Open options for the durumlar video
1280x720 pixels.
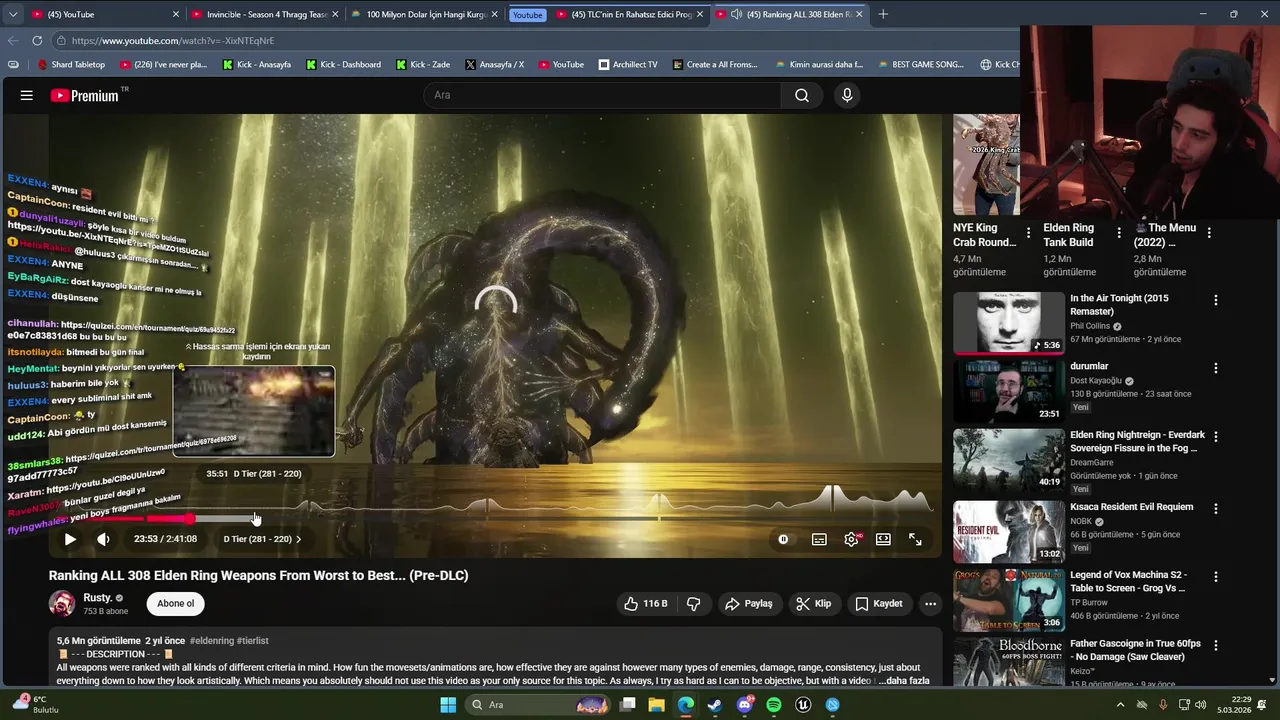pyautogui.click(x=1216, y=368)
